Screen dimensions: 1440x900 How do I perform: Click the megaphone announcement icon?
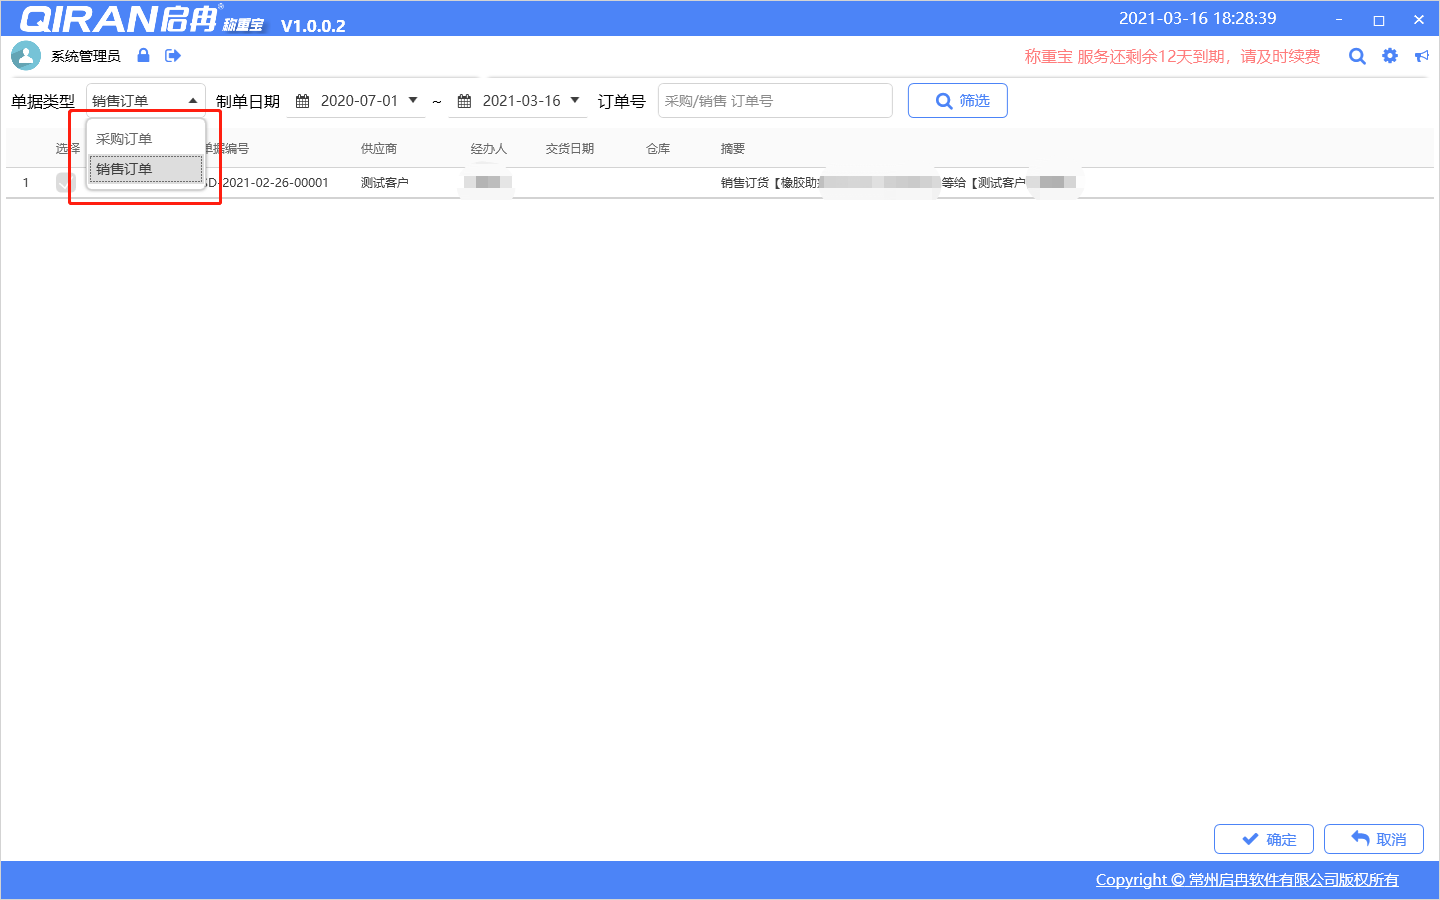click(1422, 56)
